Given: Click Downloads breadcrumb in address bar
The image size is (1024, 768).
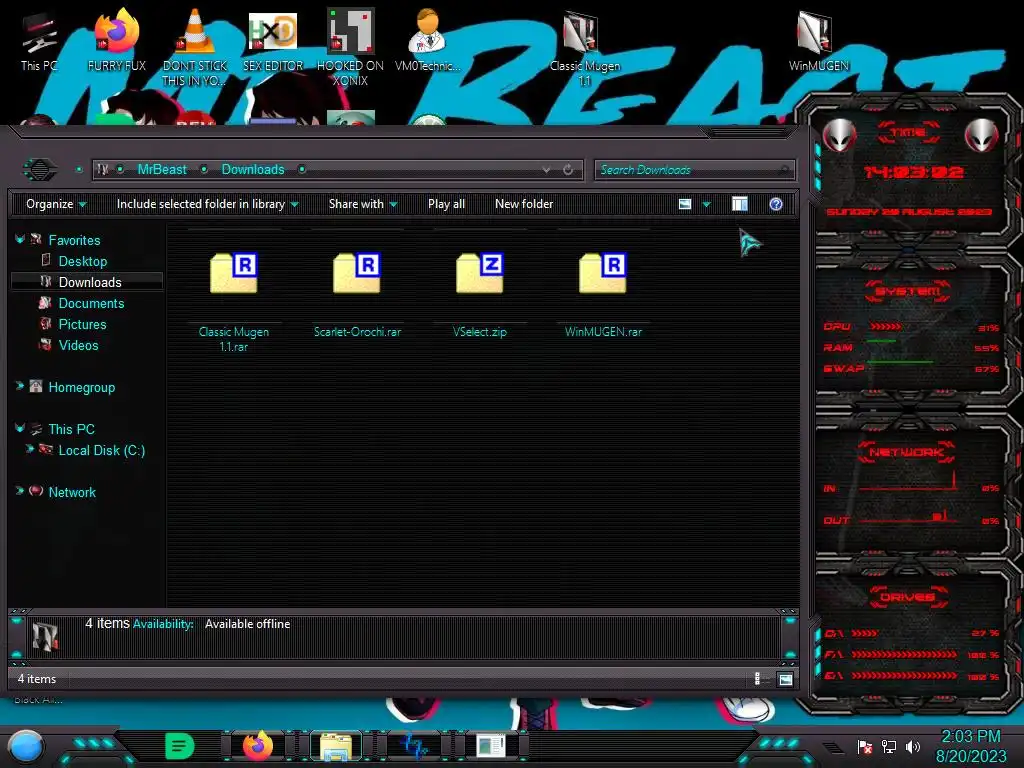Looking at the screenshot, I should (253, 170).
